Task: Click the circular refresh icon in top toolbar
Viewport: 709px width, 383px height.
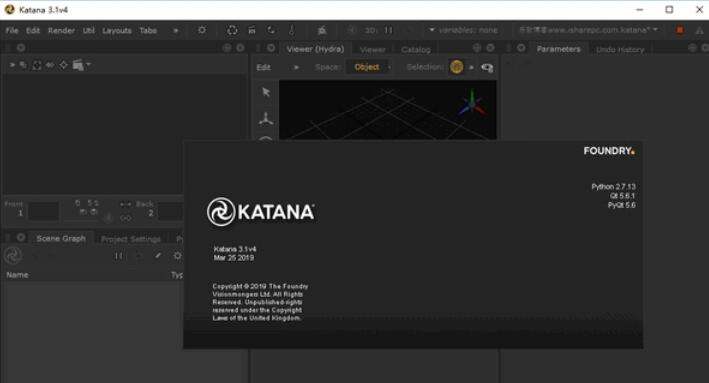Action: pyautogui.click(x=232, y=30)
